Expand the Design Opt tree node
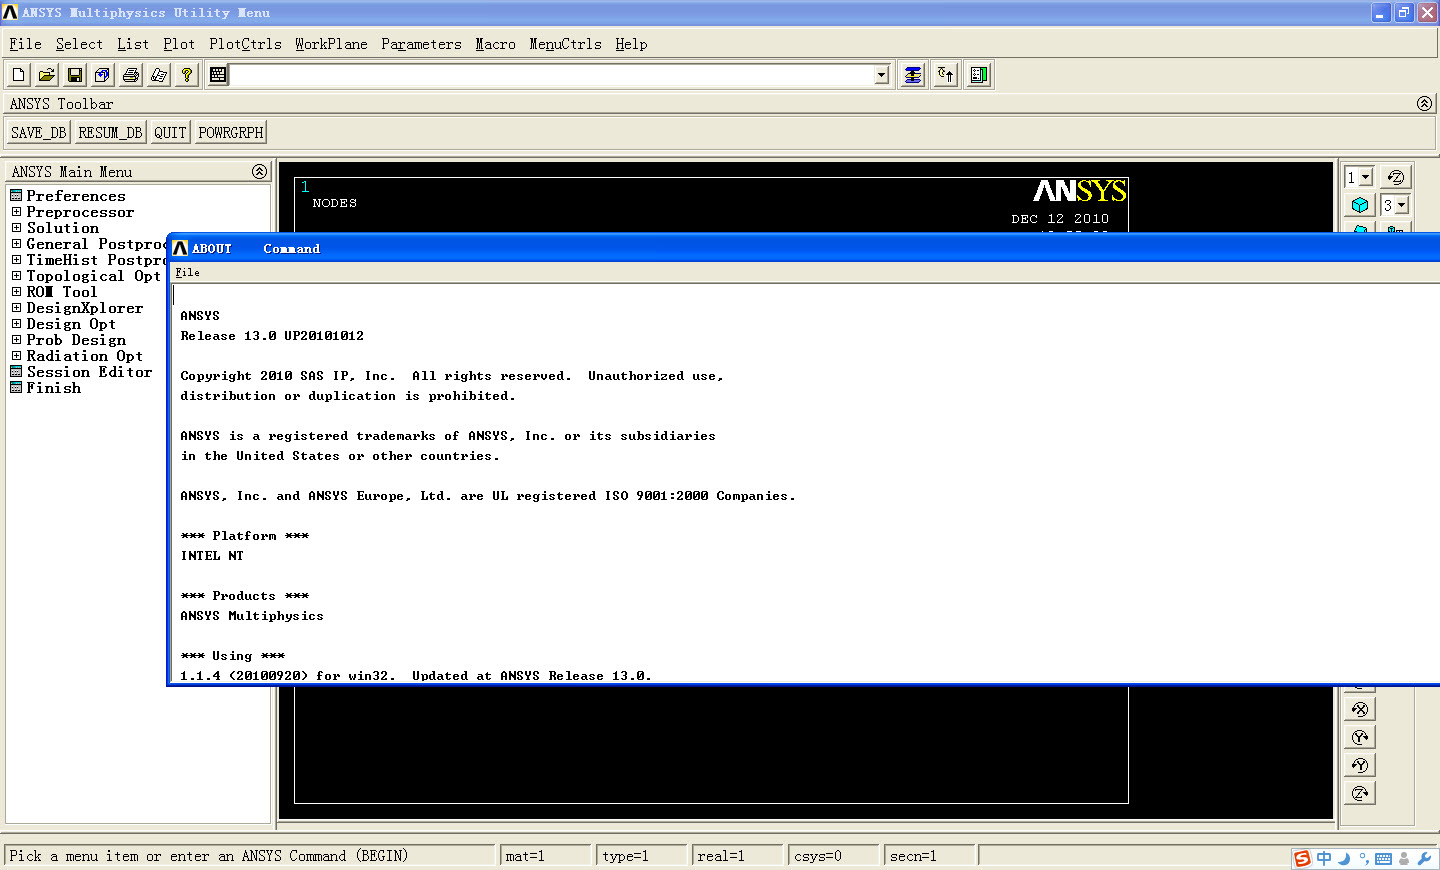Screen dimensions: 1440x870 coord(16,324)
